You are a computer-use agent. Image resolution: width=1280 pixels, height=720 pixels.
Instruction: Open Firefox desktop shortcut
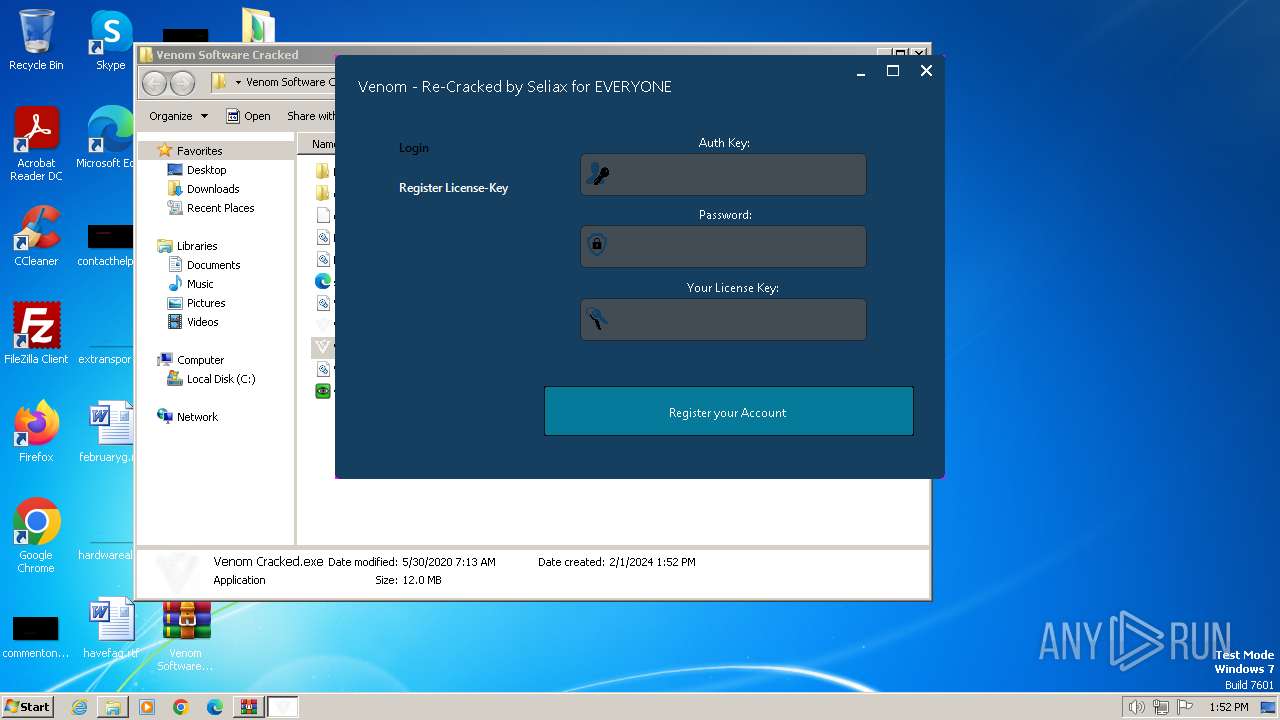click(x=36, y=431)
